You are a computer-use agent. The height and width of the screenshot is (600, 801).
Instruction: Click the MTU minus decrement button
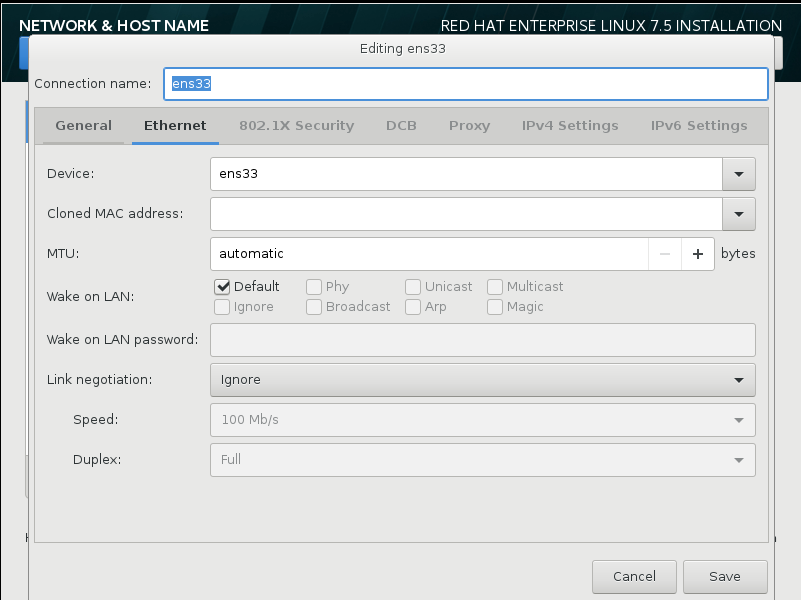(665, 254)
